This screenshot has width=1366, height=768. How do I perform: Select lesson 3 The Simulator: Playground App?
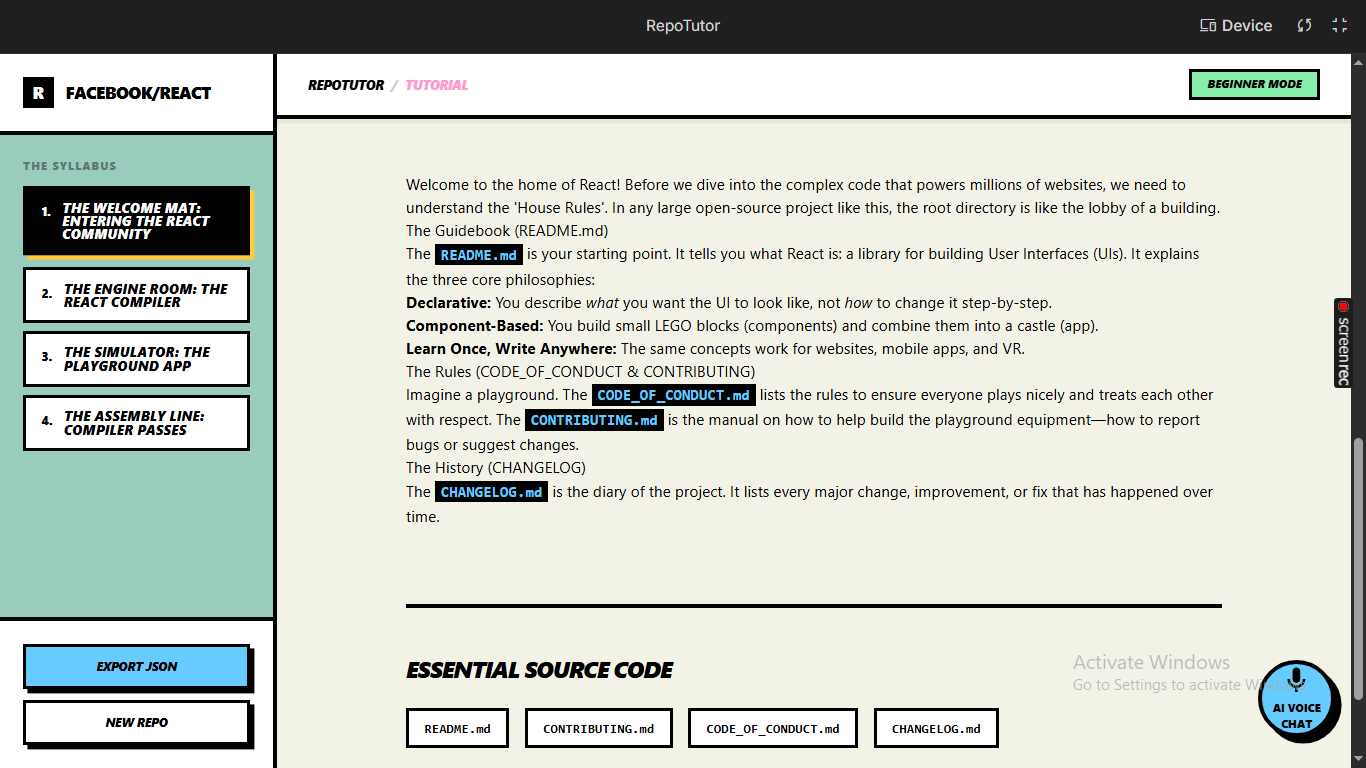[x=136, y=359]
